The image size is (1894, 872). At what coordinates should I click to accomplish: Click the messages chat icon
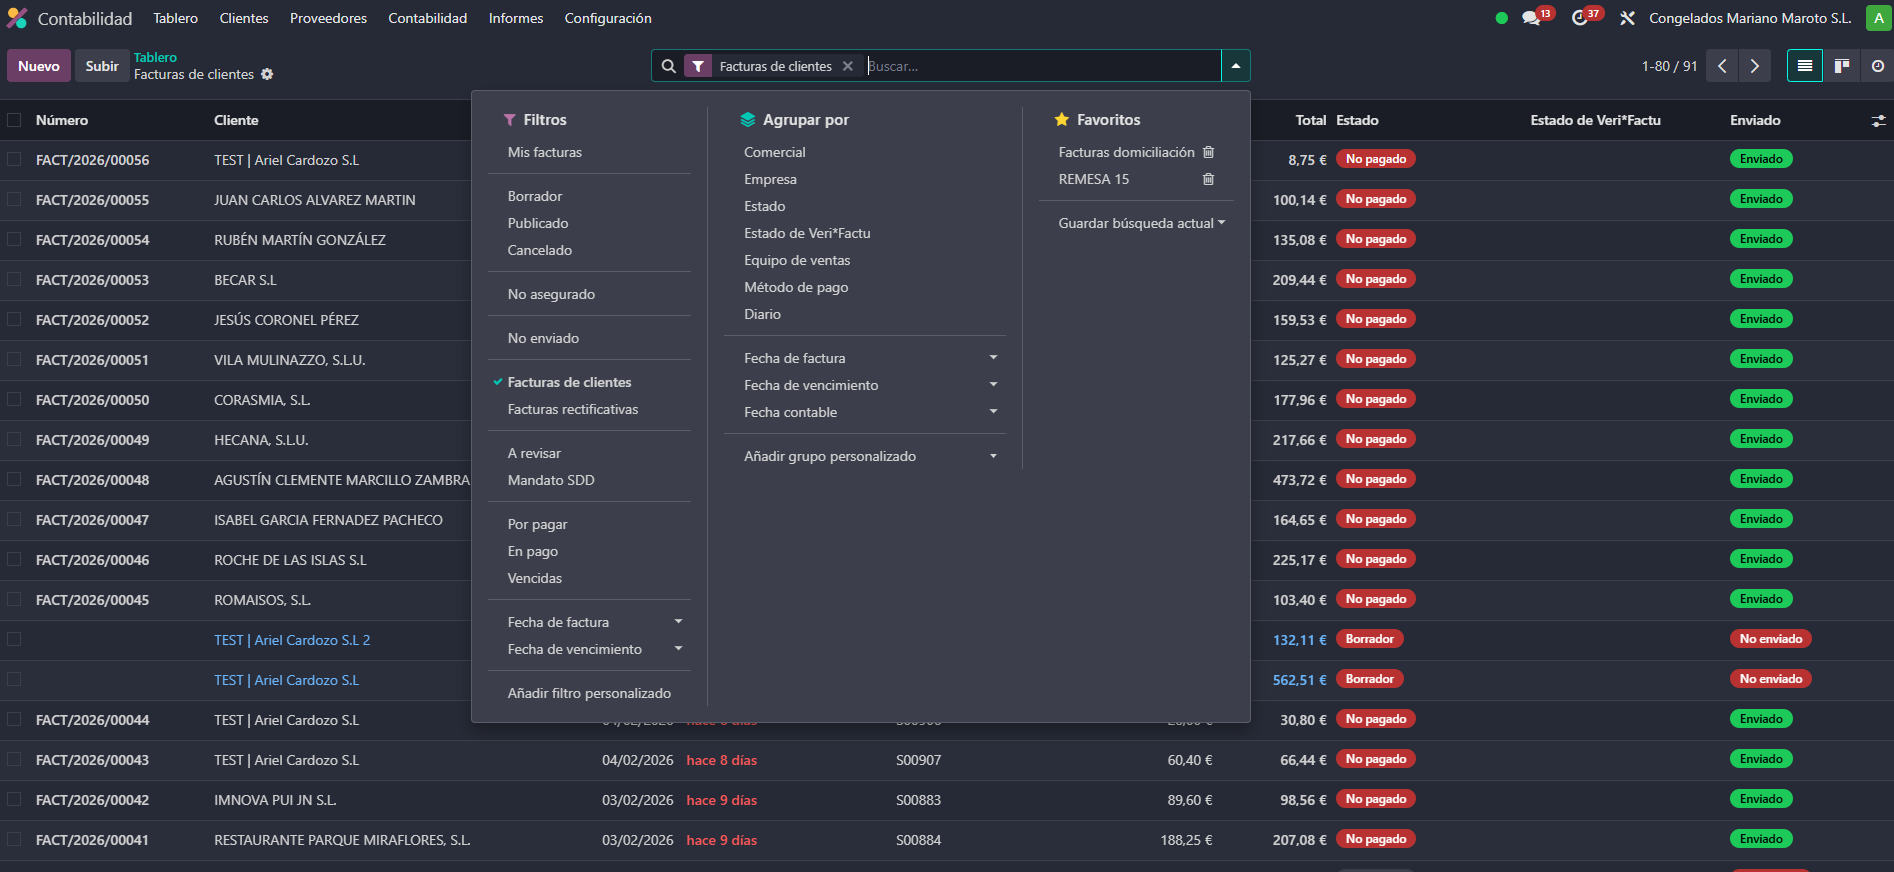[1531, 18]
